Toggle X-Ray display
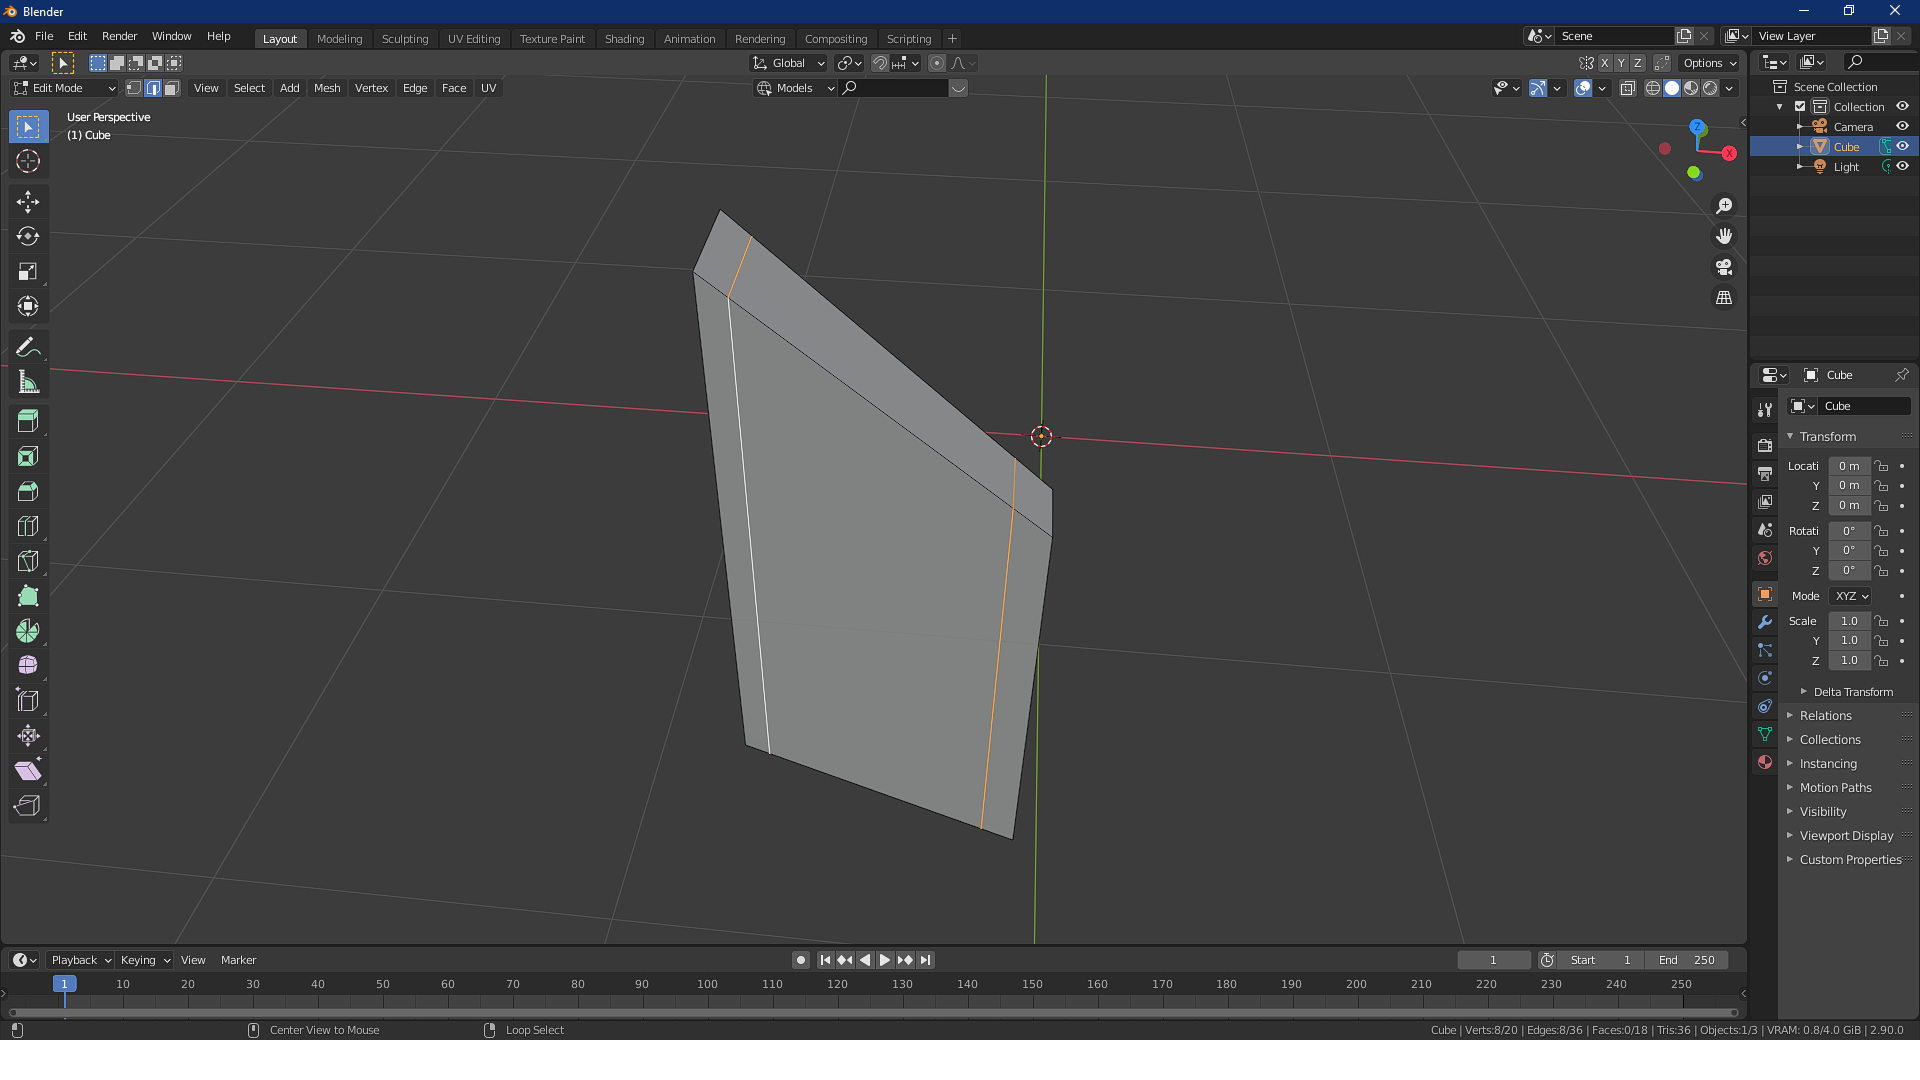This screenshot has width=1920, height=1080. 1628,88
